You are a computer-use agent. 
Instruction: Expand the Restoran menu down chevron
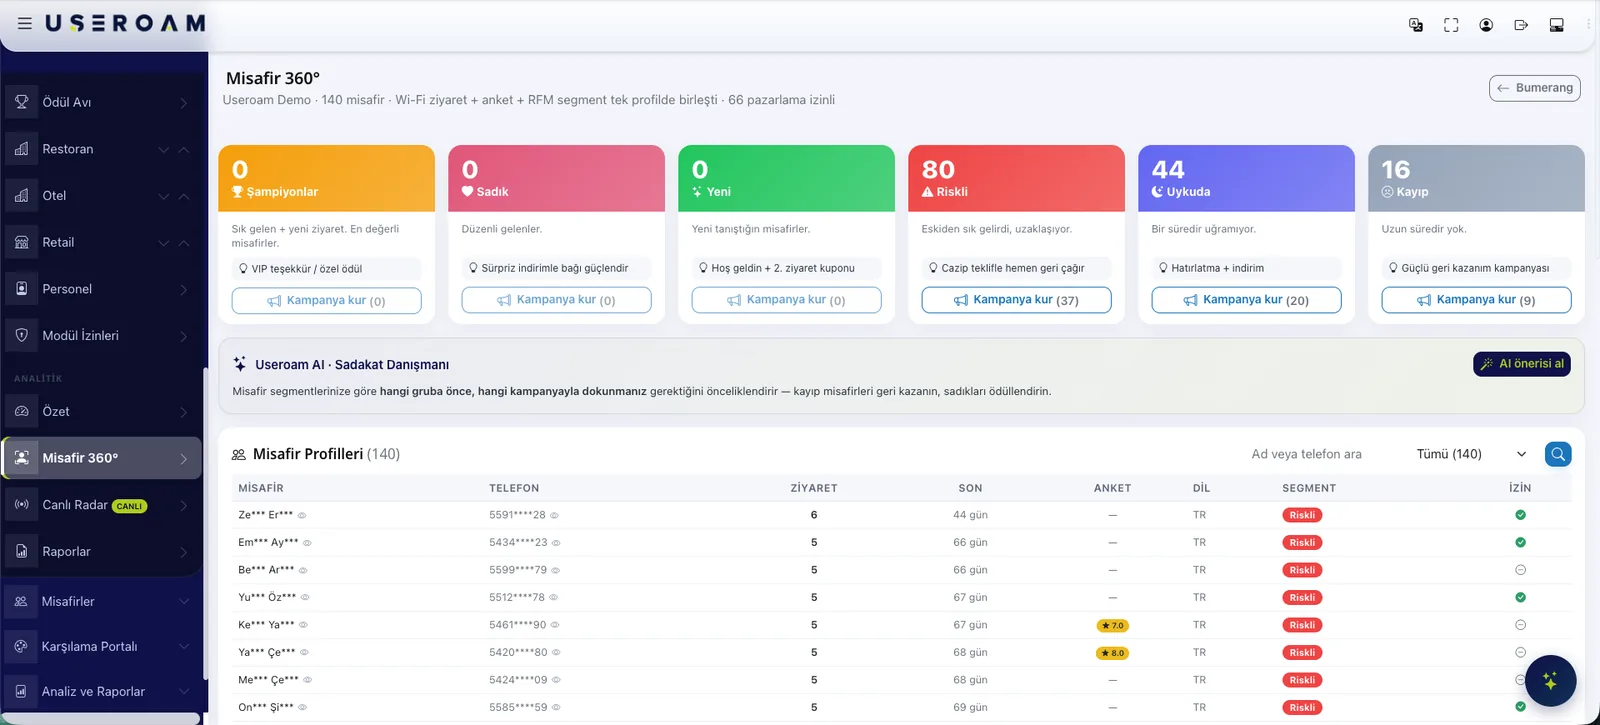tap(164, 149)
